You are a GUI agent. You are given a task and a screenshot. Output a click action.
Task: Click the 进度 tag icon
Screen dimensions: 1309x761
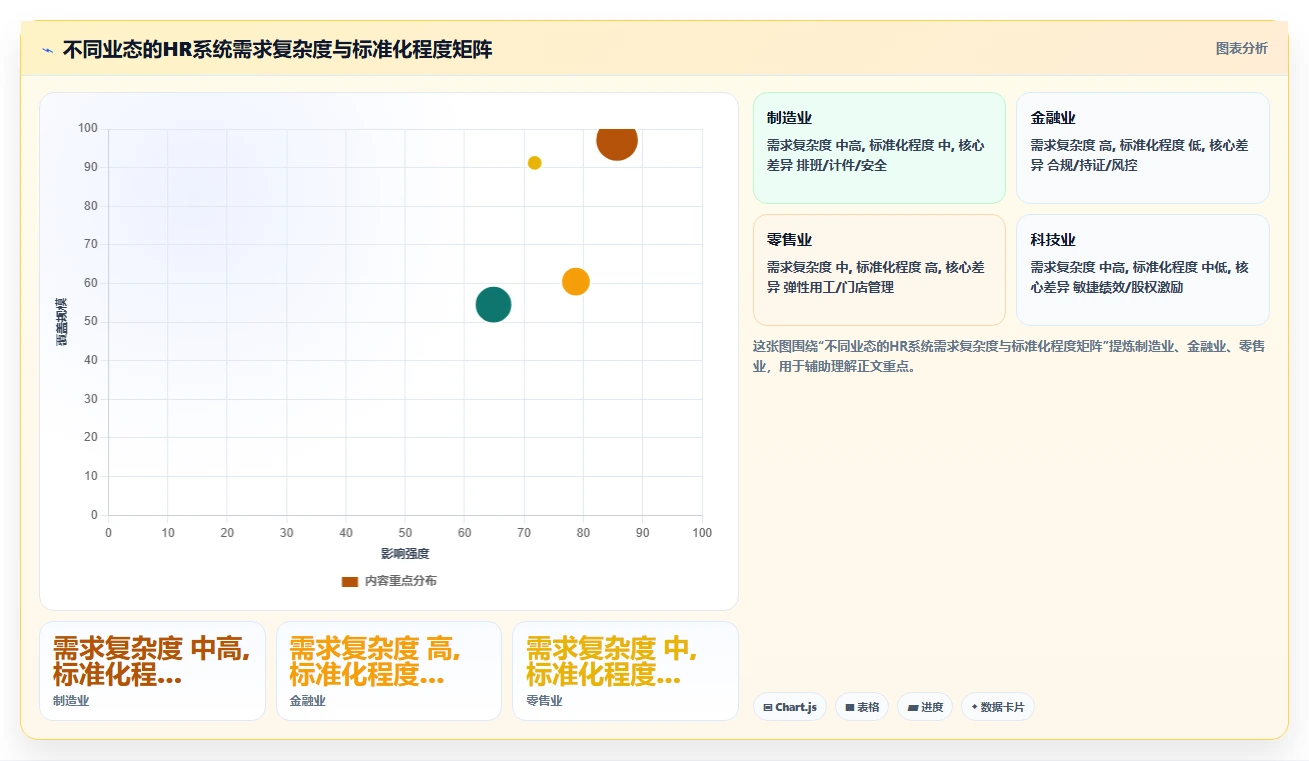point(913,707)
